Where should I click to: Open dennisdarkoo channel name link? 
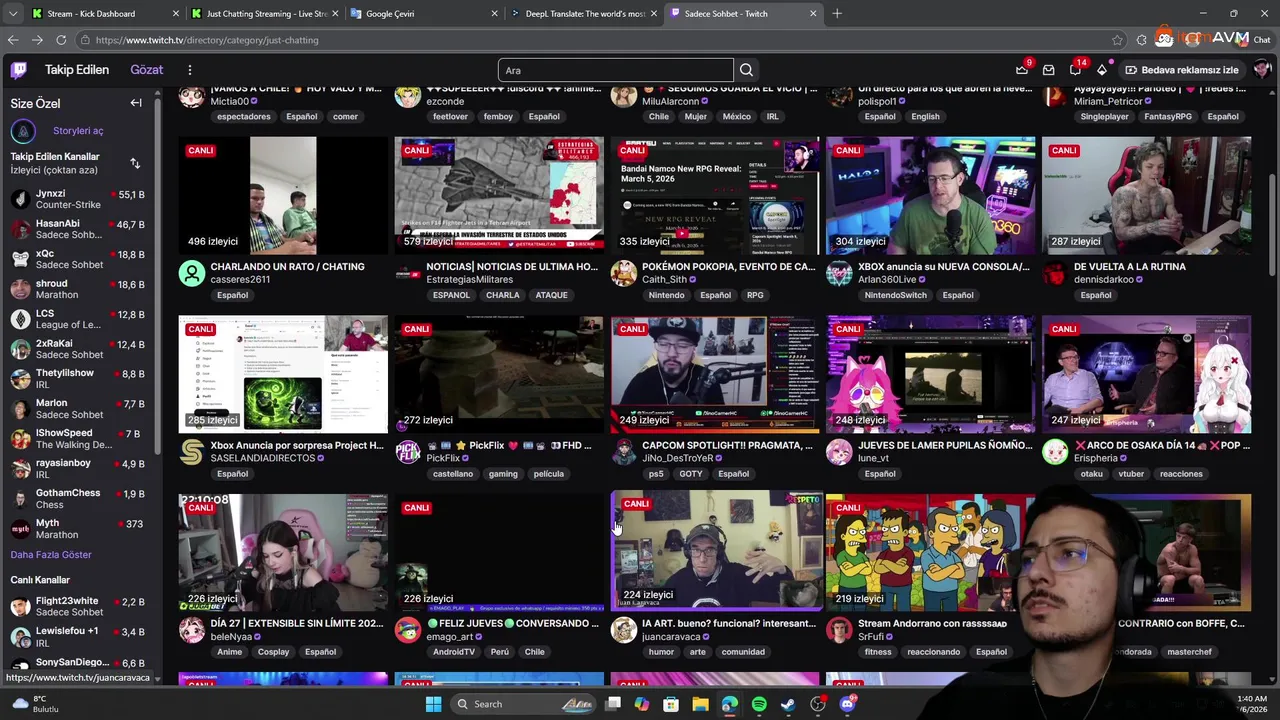1104,280
